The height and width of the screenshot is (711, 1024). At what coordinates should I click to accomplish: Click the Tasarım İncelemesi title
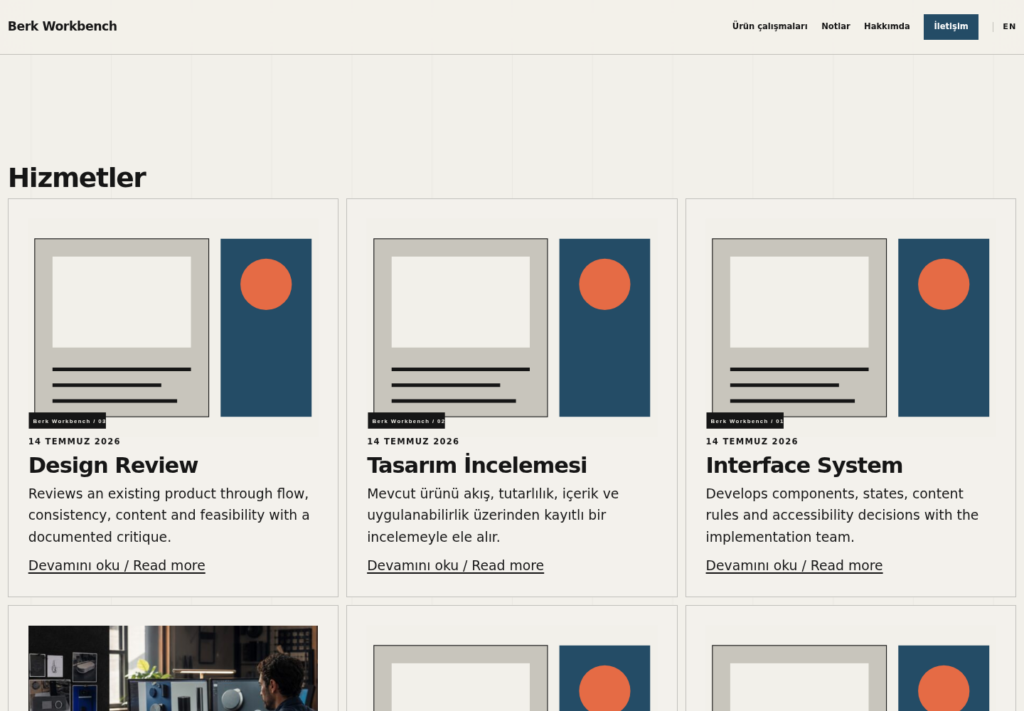pos(477,466)
